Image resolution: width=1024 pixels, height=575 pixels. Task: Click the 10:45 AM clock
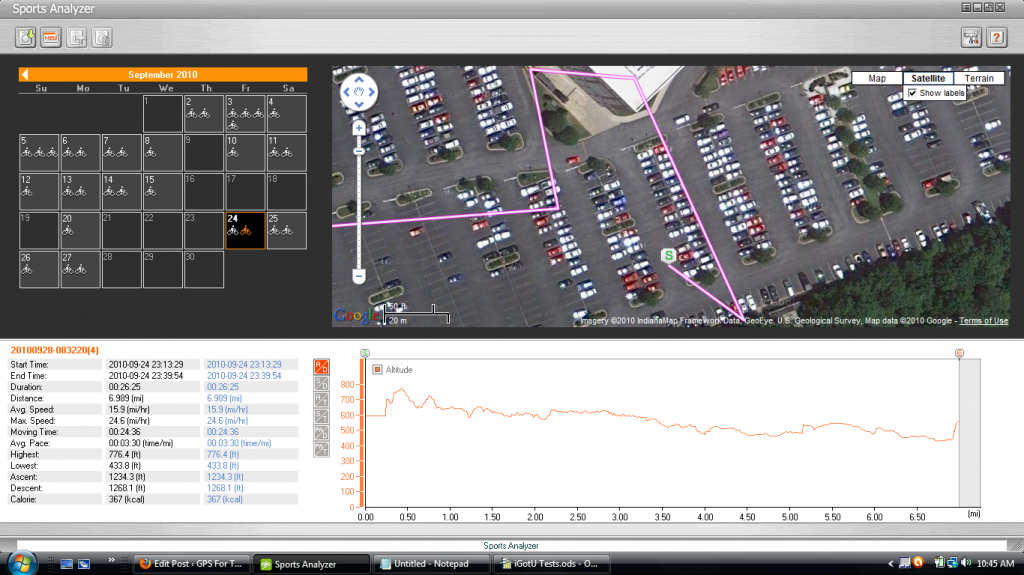[x=995, y=563]
